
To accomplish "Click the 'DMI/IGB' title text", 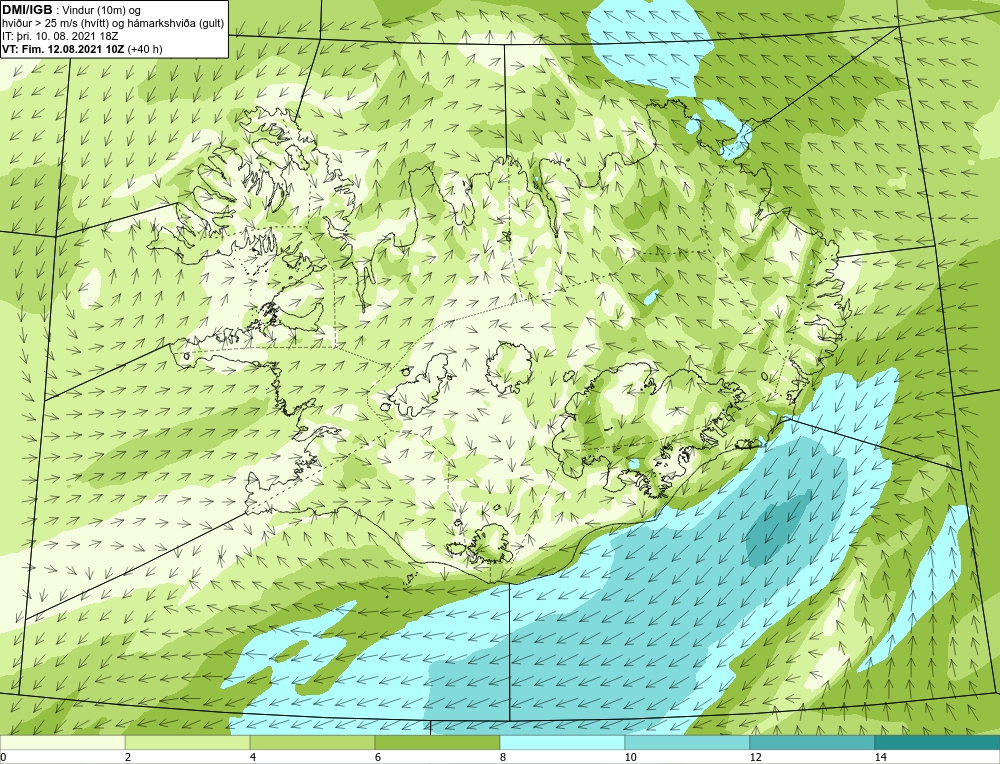I will pyautogui.click(x=26, y=10).
